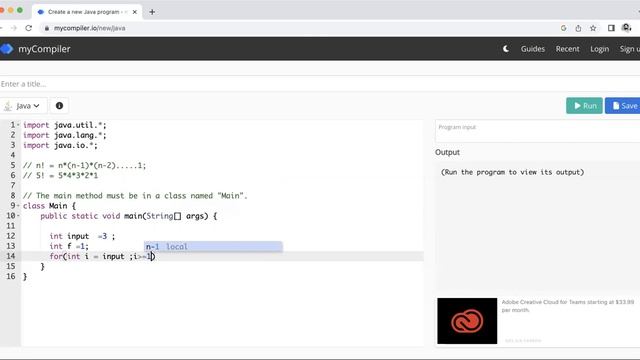640x360 pixels.
Task: Click the myCompiler logo icon
Action: click(x=7, y=49)
